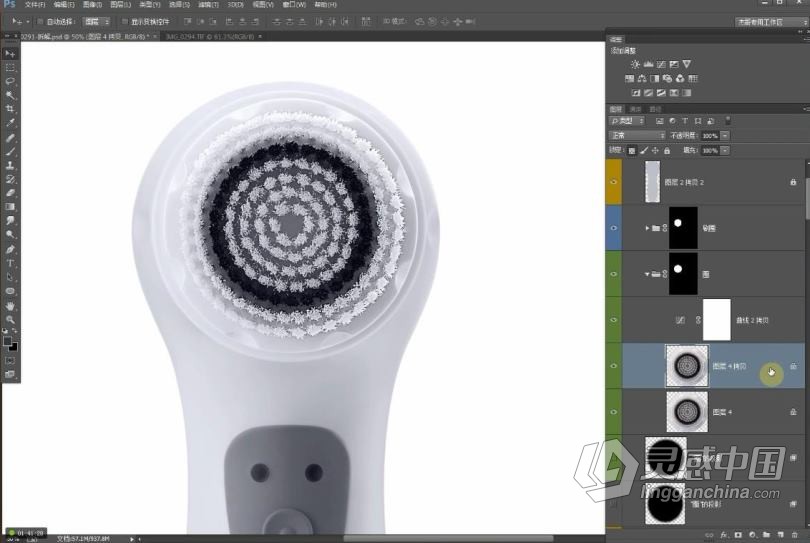Open the layer filter type dropdown
Screen dimensions: 810x543
pos(627,121)
